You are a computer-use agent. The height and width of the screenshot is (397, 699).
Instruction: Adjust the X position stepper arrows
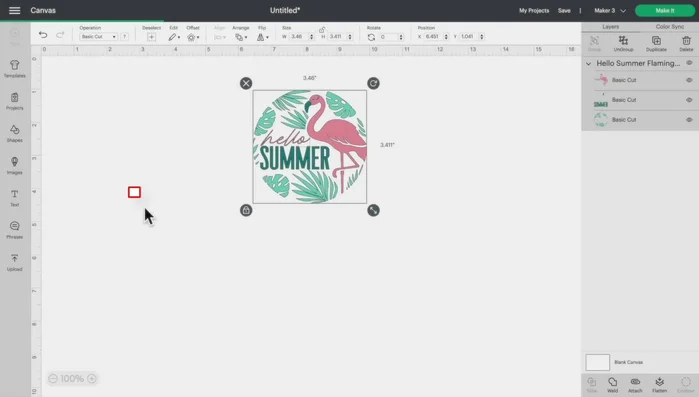click(x=446, y=37)
